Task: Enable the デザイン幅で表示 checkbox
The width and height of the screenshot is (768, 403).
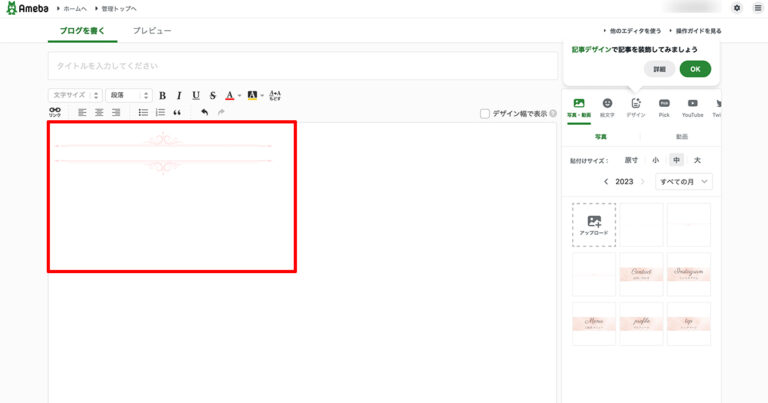Action: coord(485,114)
